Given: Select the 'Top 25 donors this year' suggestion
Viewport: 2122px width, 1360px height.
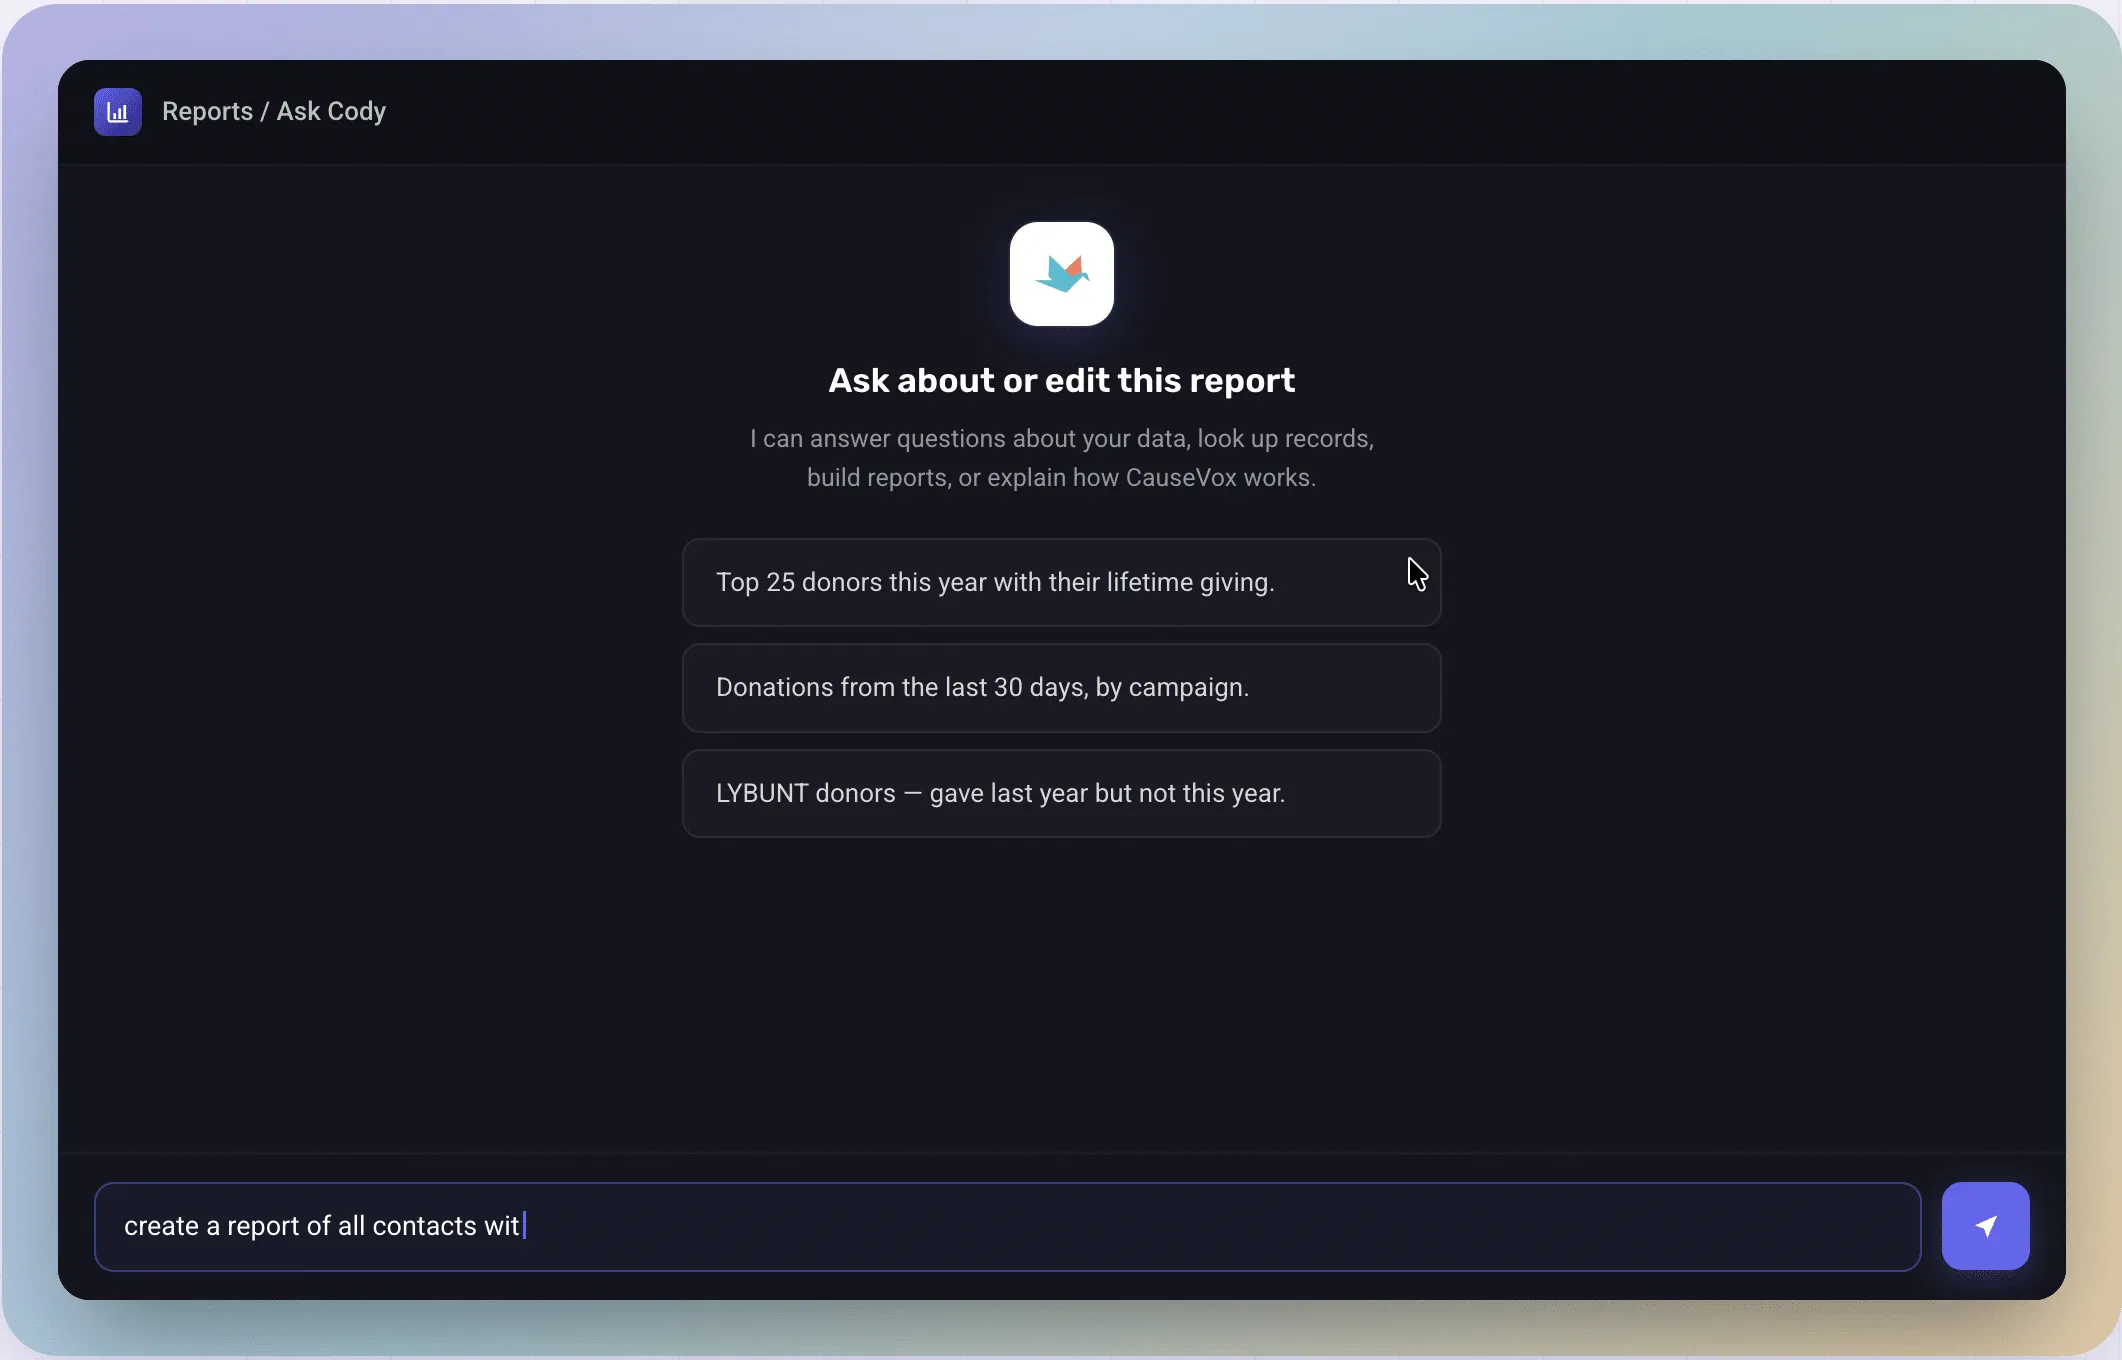Looking at the screenshot, I should point(1061,583).
